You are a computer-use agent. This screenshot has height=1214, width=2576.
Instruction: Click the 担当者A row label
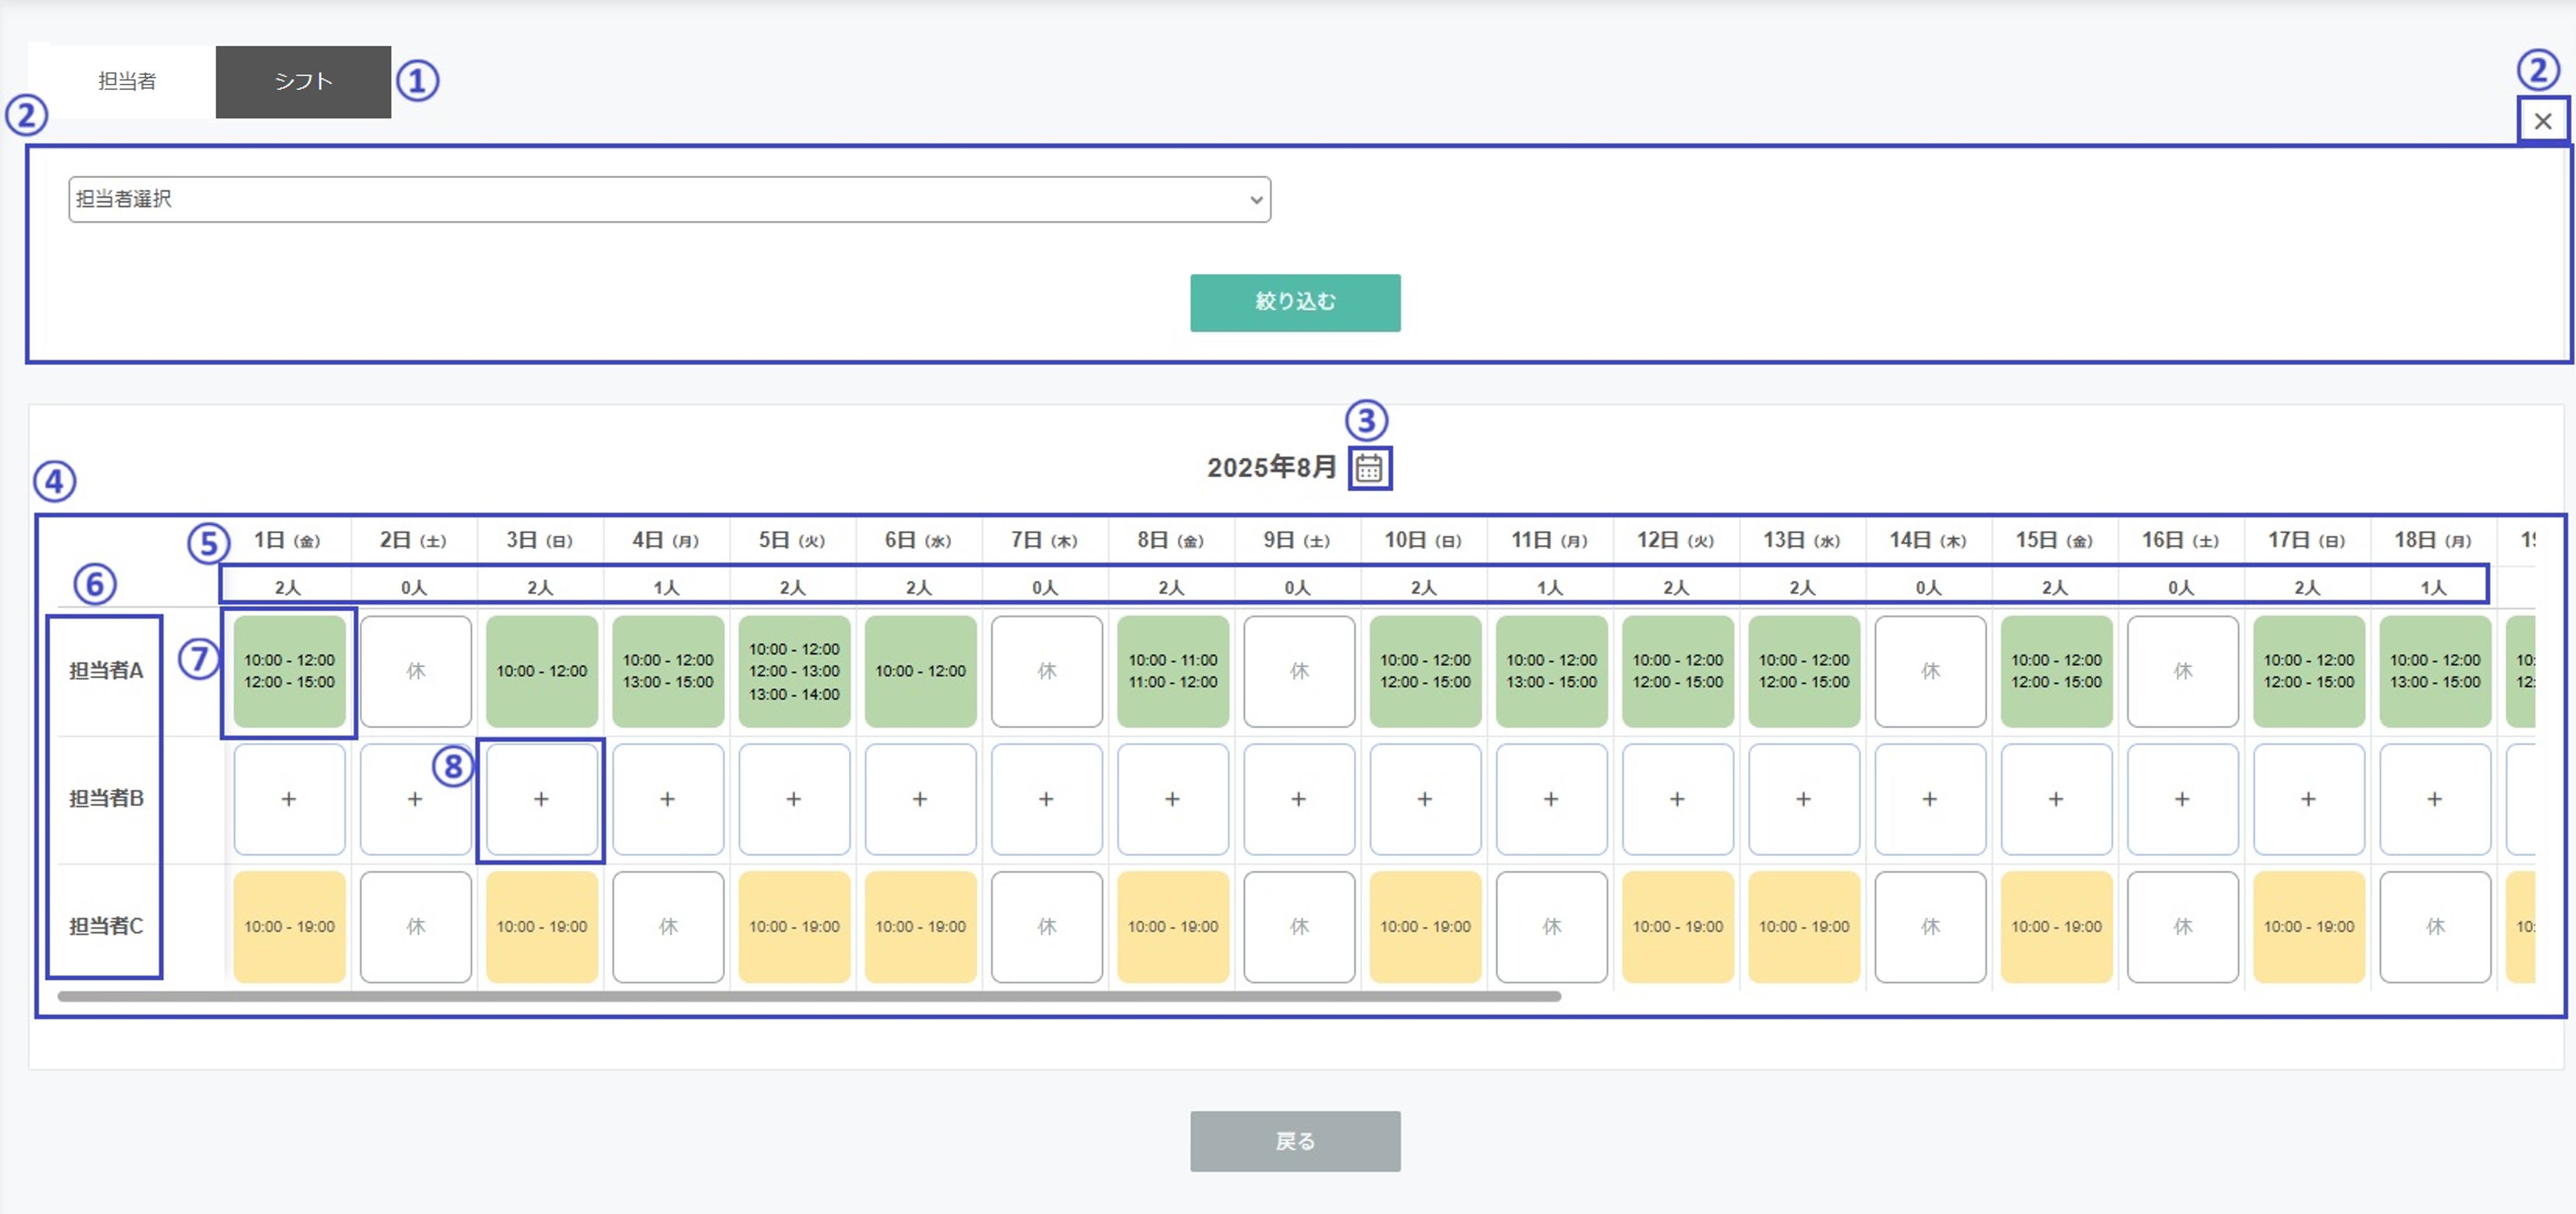(106, 671)
